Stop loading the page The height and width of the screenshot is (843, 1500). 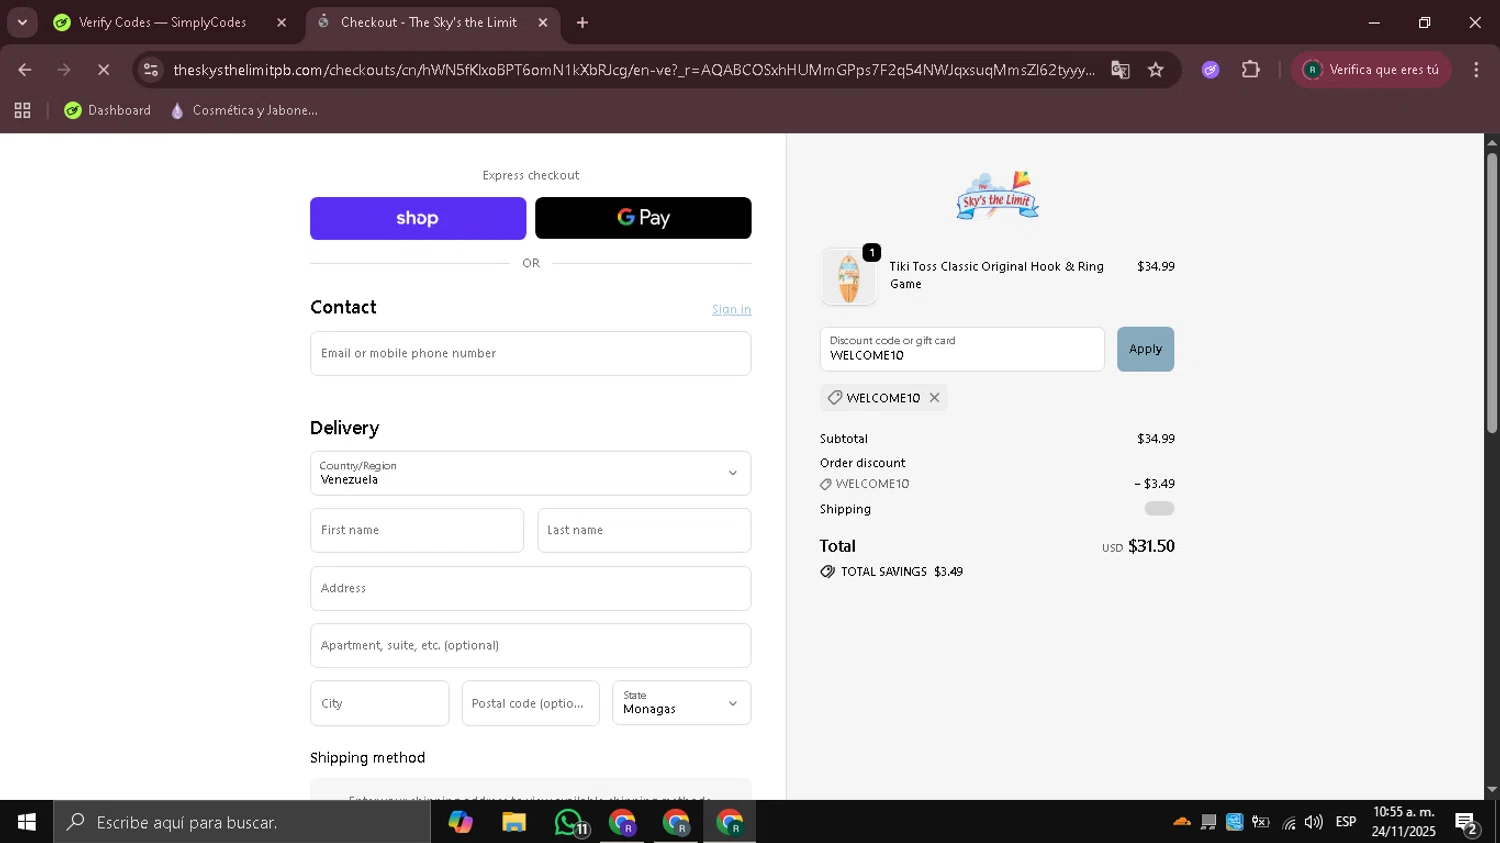pyautogui.click(x=103, y=70)
